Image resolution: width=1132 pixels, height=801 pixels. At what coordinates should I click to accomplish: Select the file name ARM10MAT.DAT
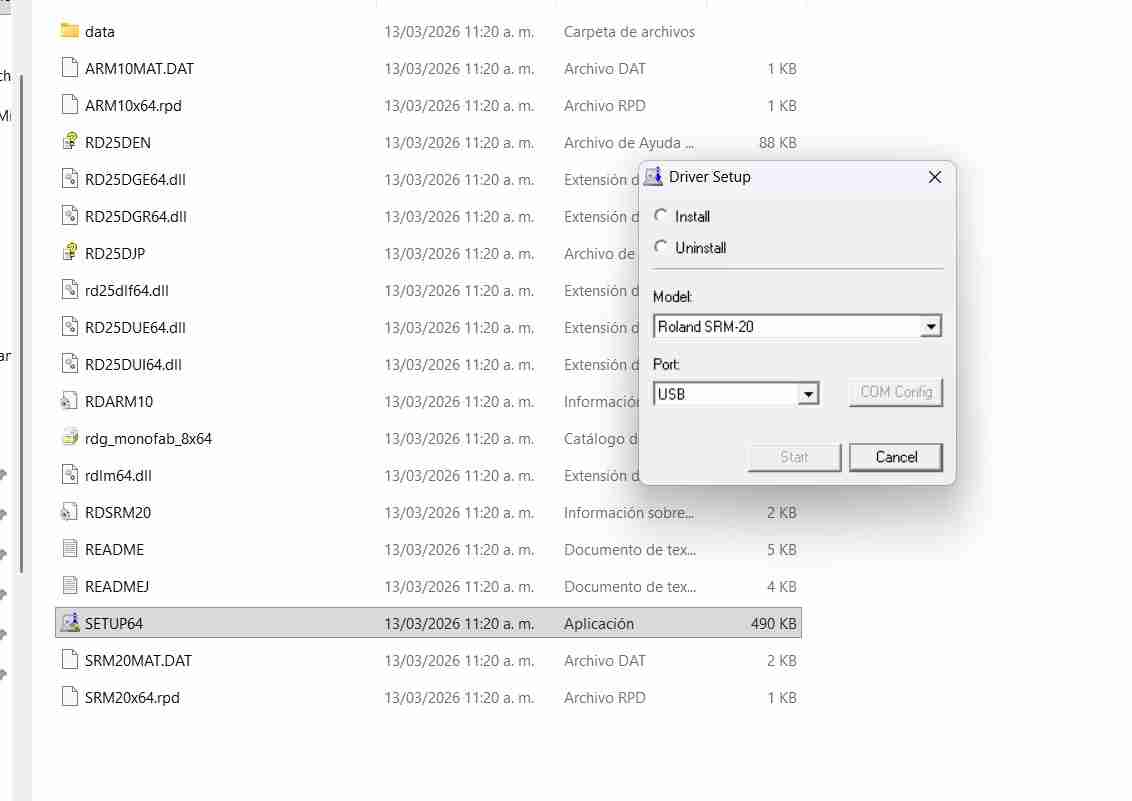tap(139, 69)
